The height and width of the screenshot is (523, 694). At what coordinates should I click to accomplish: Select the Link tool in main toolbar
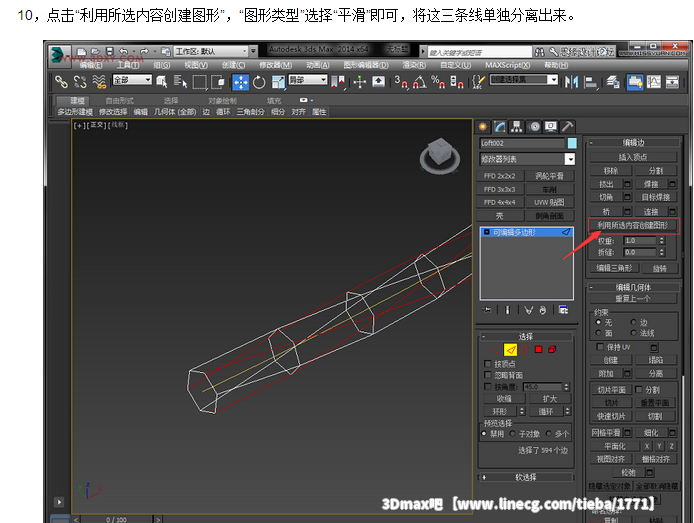[61, 82]
